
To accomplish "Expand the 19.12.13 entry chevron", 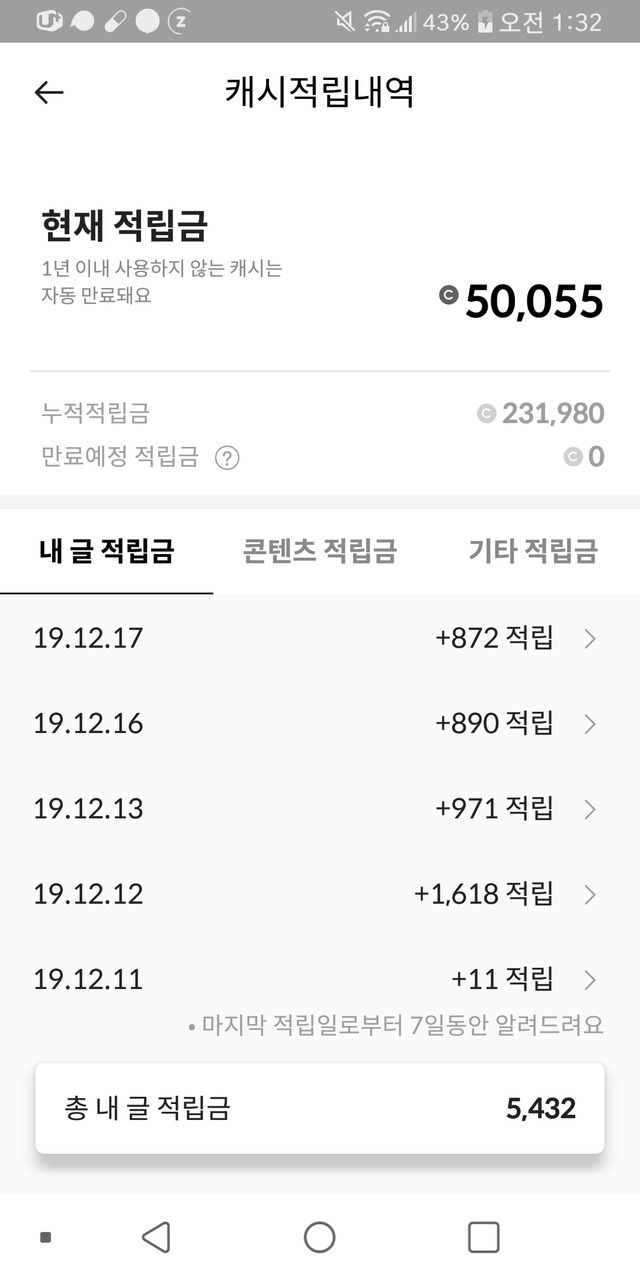I will (x=590, y=809).
